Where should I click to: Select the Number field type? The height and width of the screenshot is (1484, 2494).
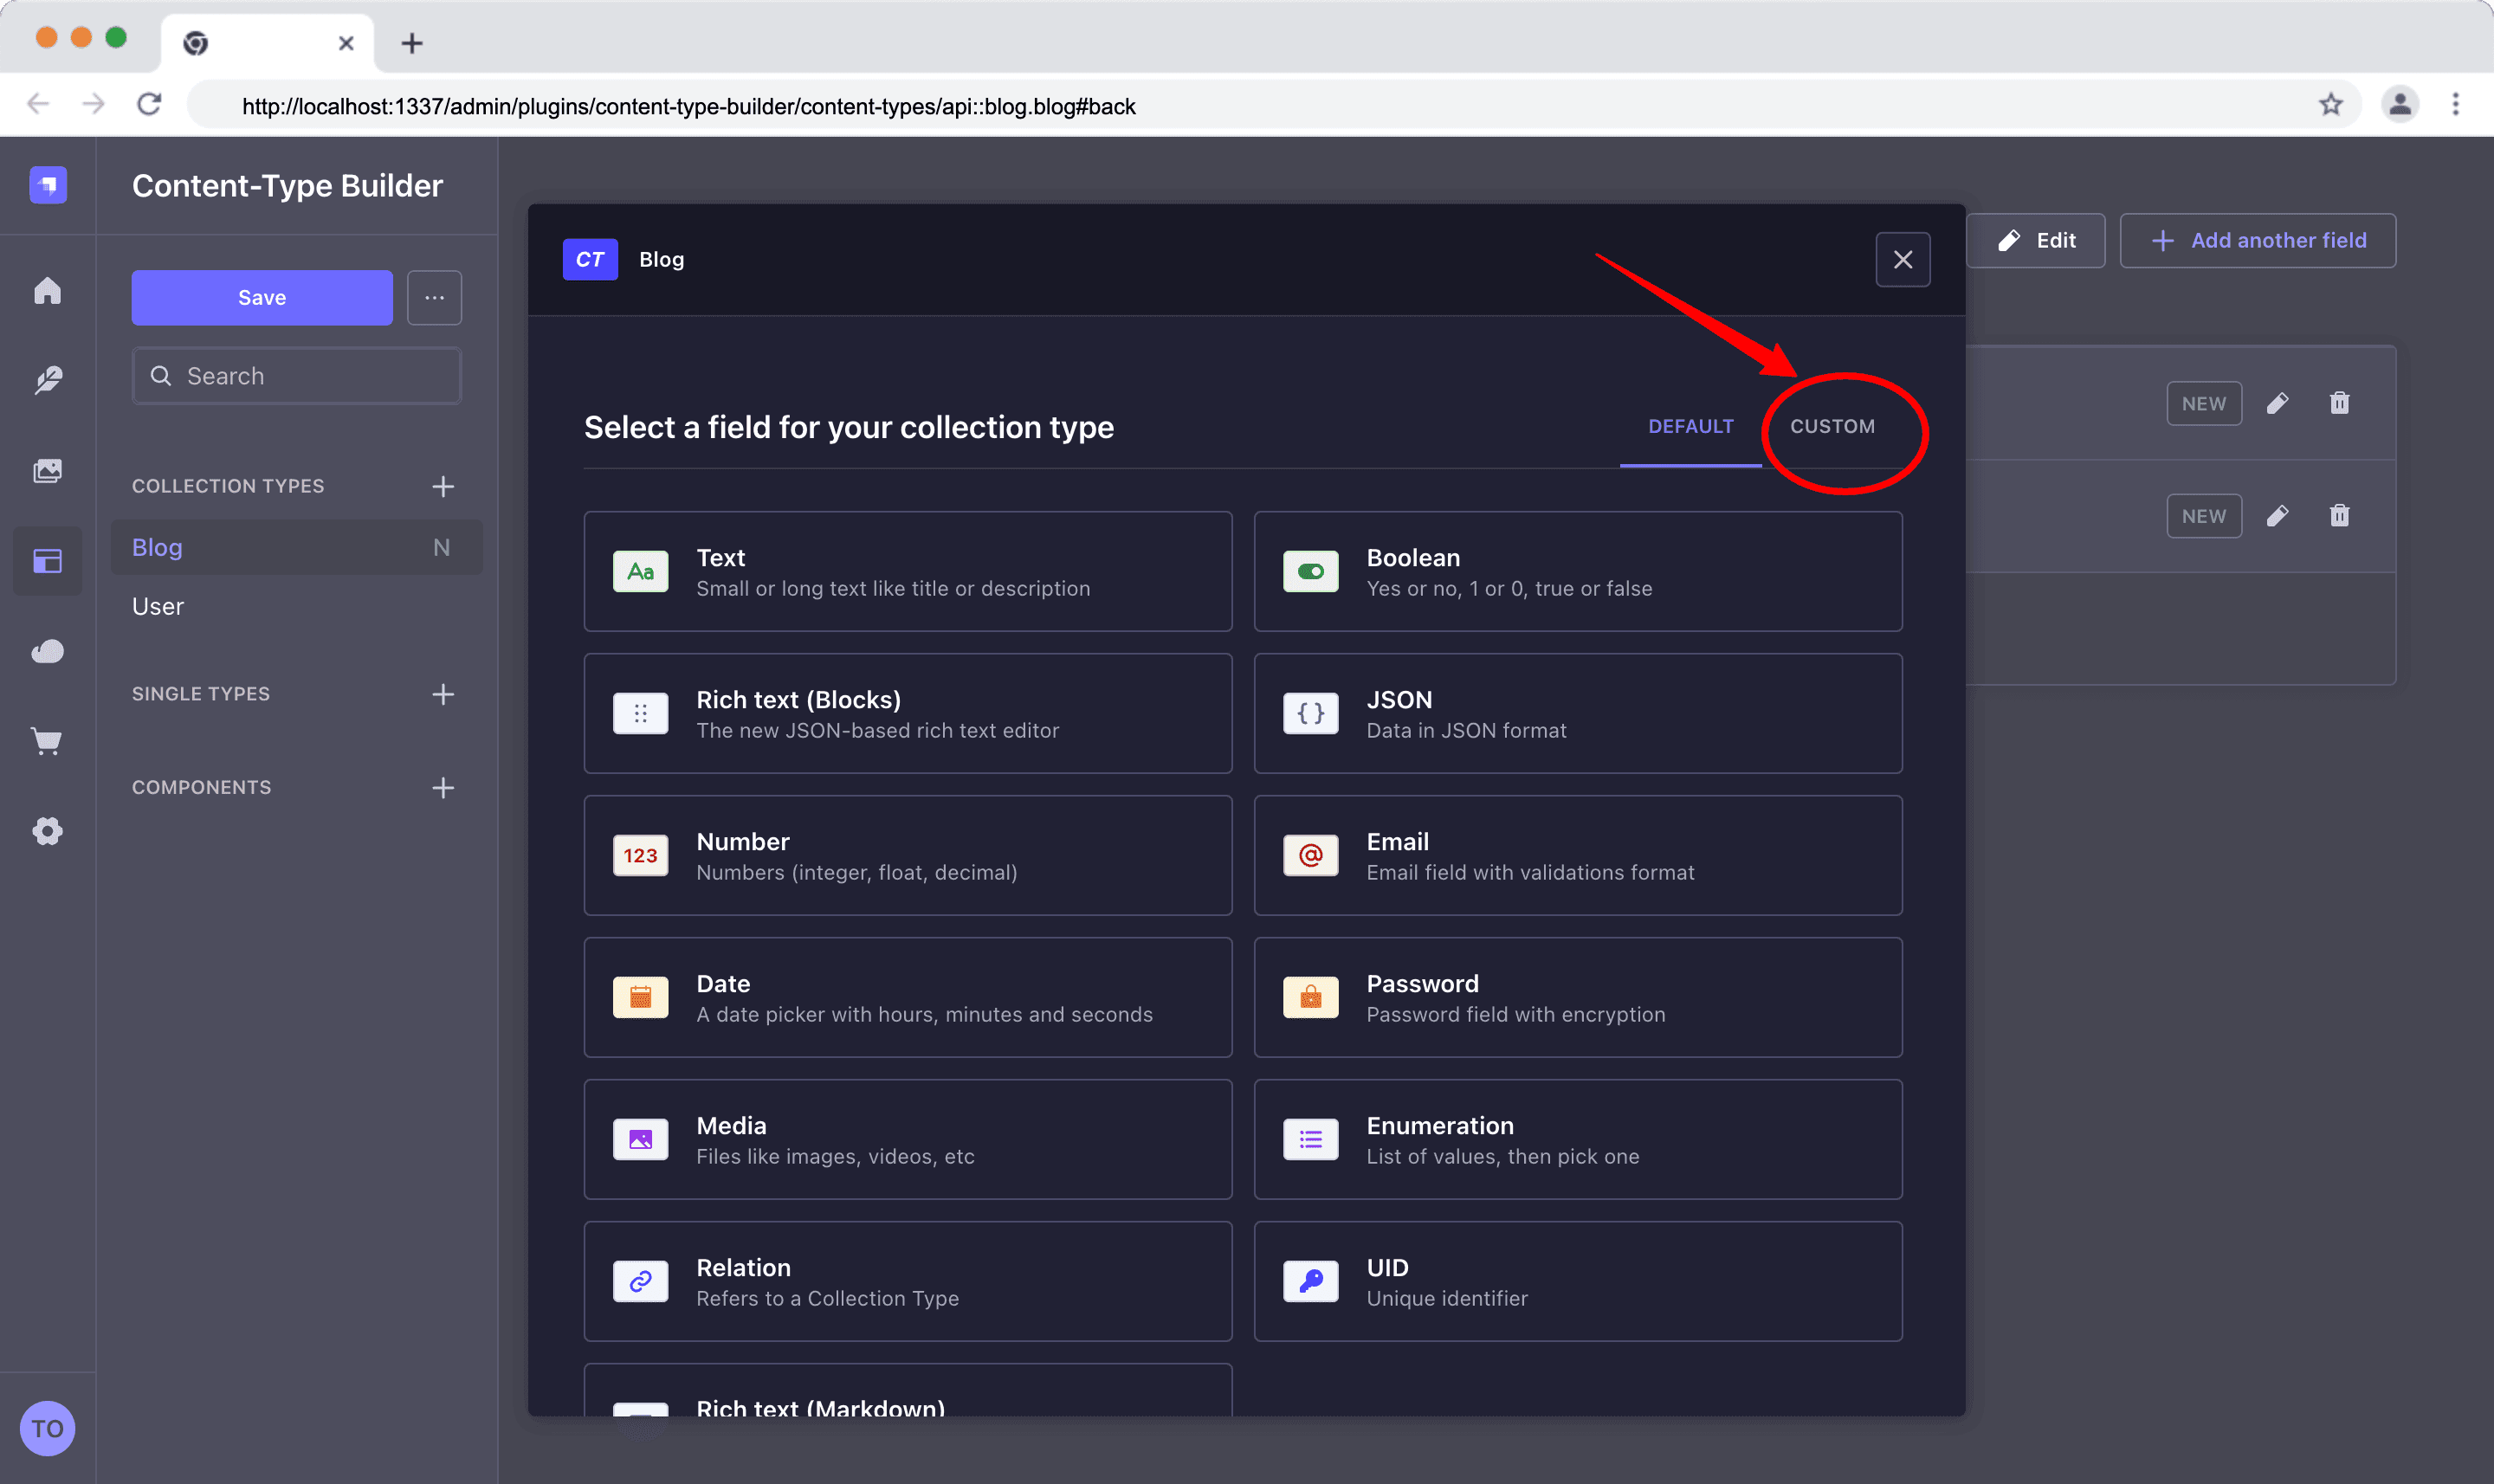click(x=907, y=856)
